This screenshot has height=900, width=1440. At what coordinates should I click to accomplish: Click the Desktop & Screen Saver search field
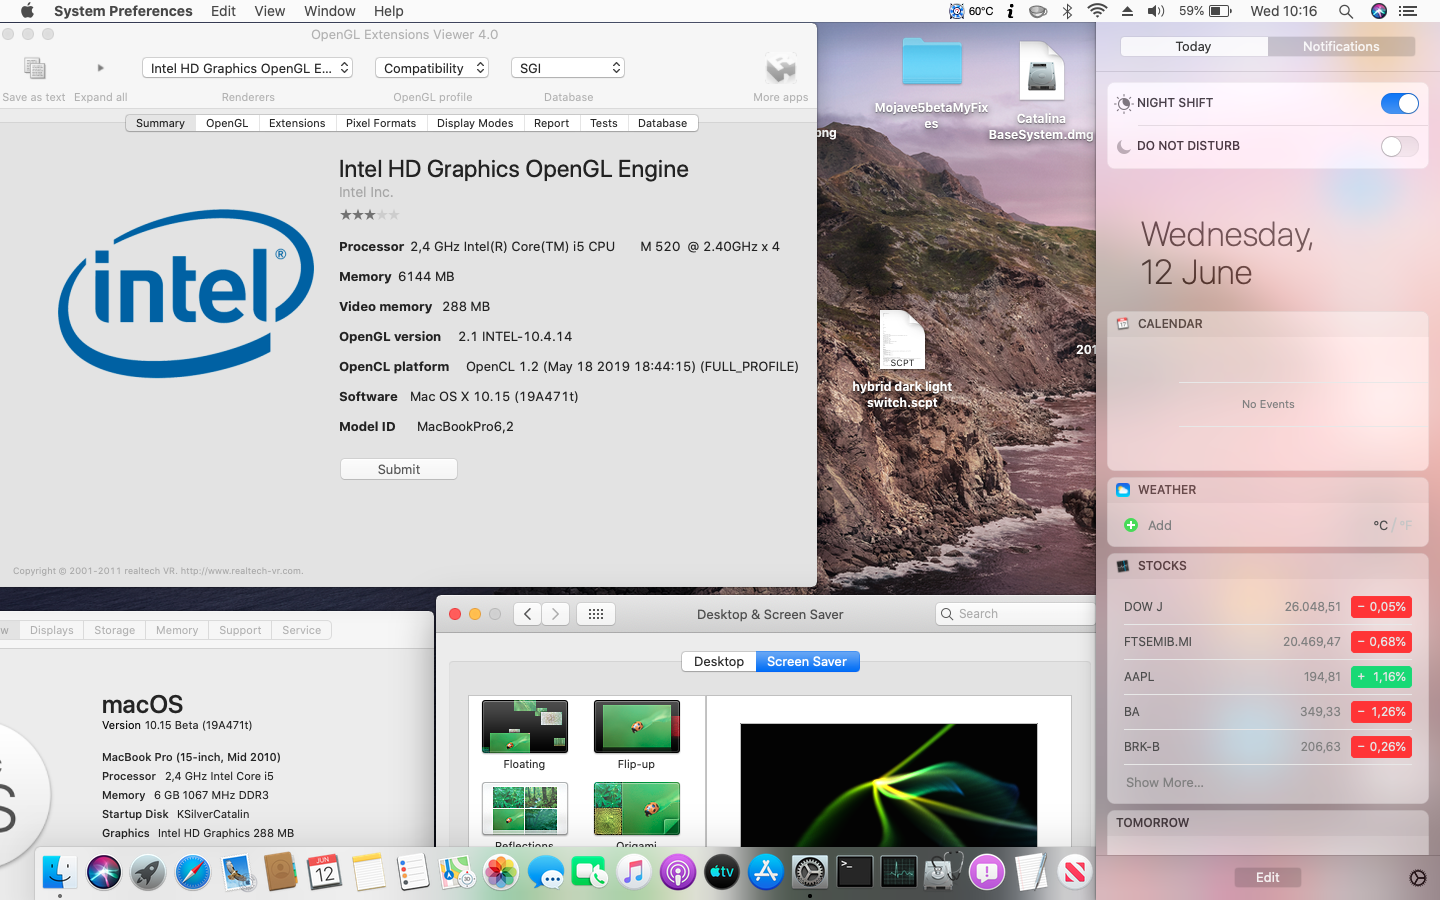click(1015, 614)
